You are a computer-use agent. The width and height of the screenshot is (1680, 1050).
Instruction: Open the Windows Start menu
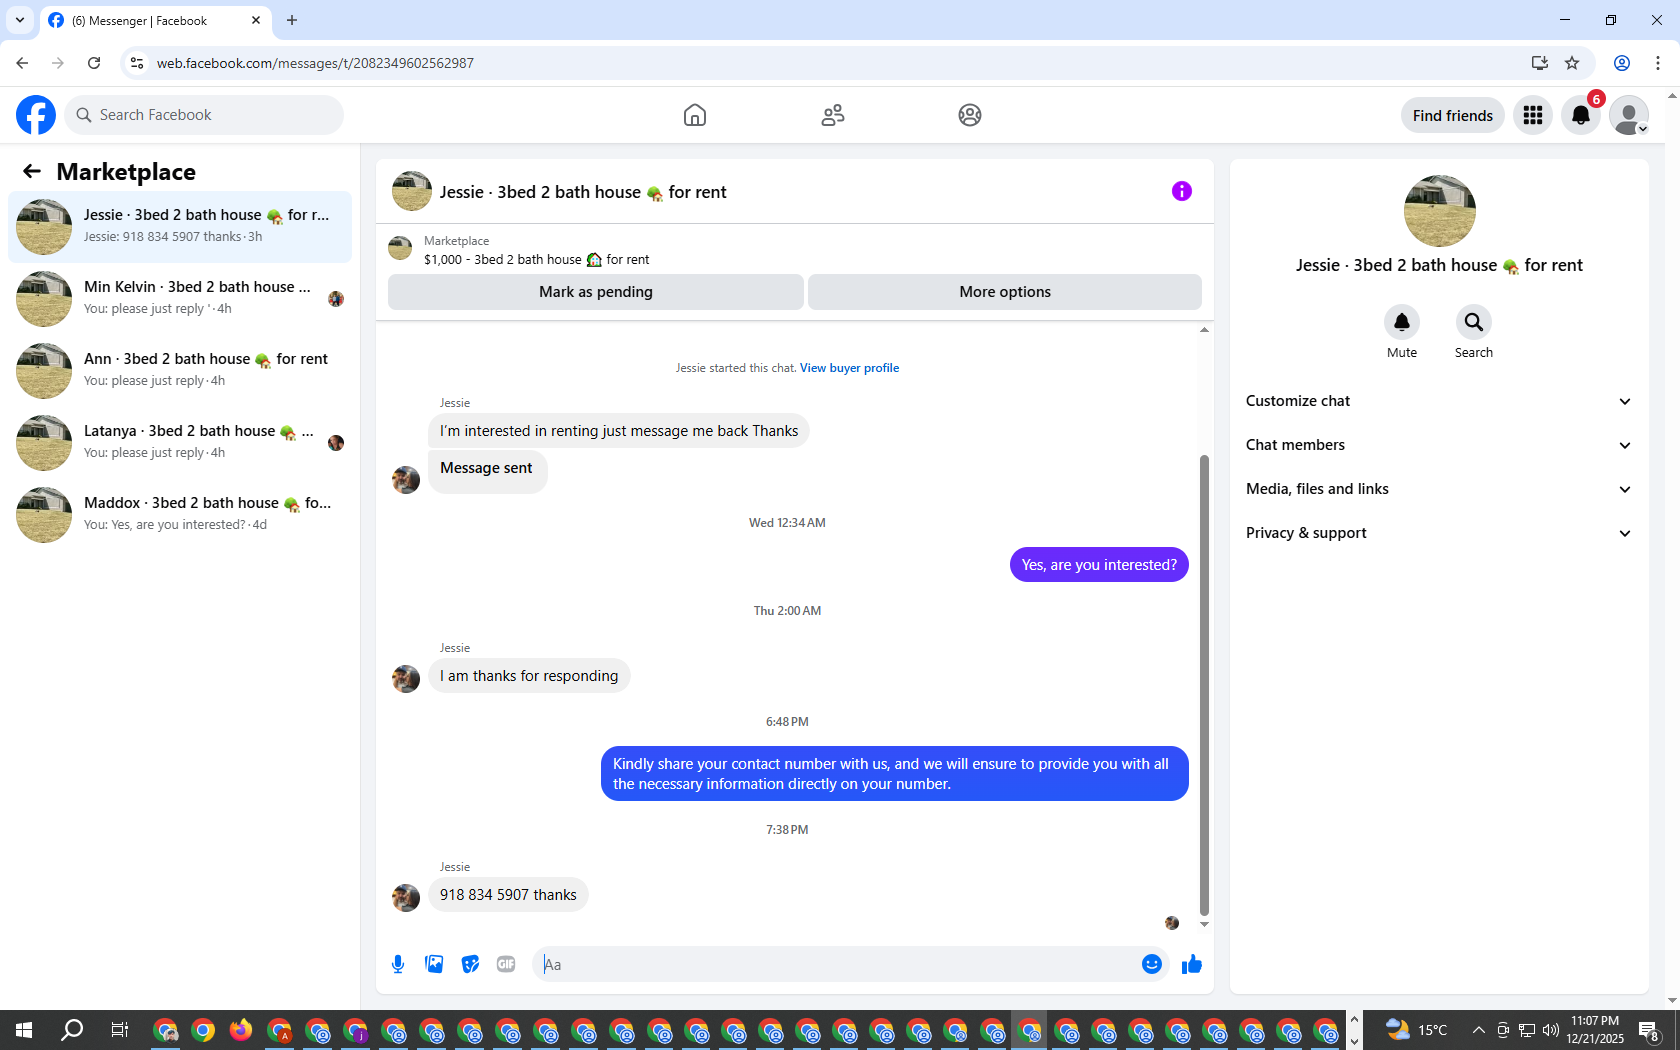[x=24, y=1030]
